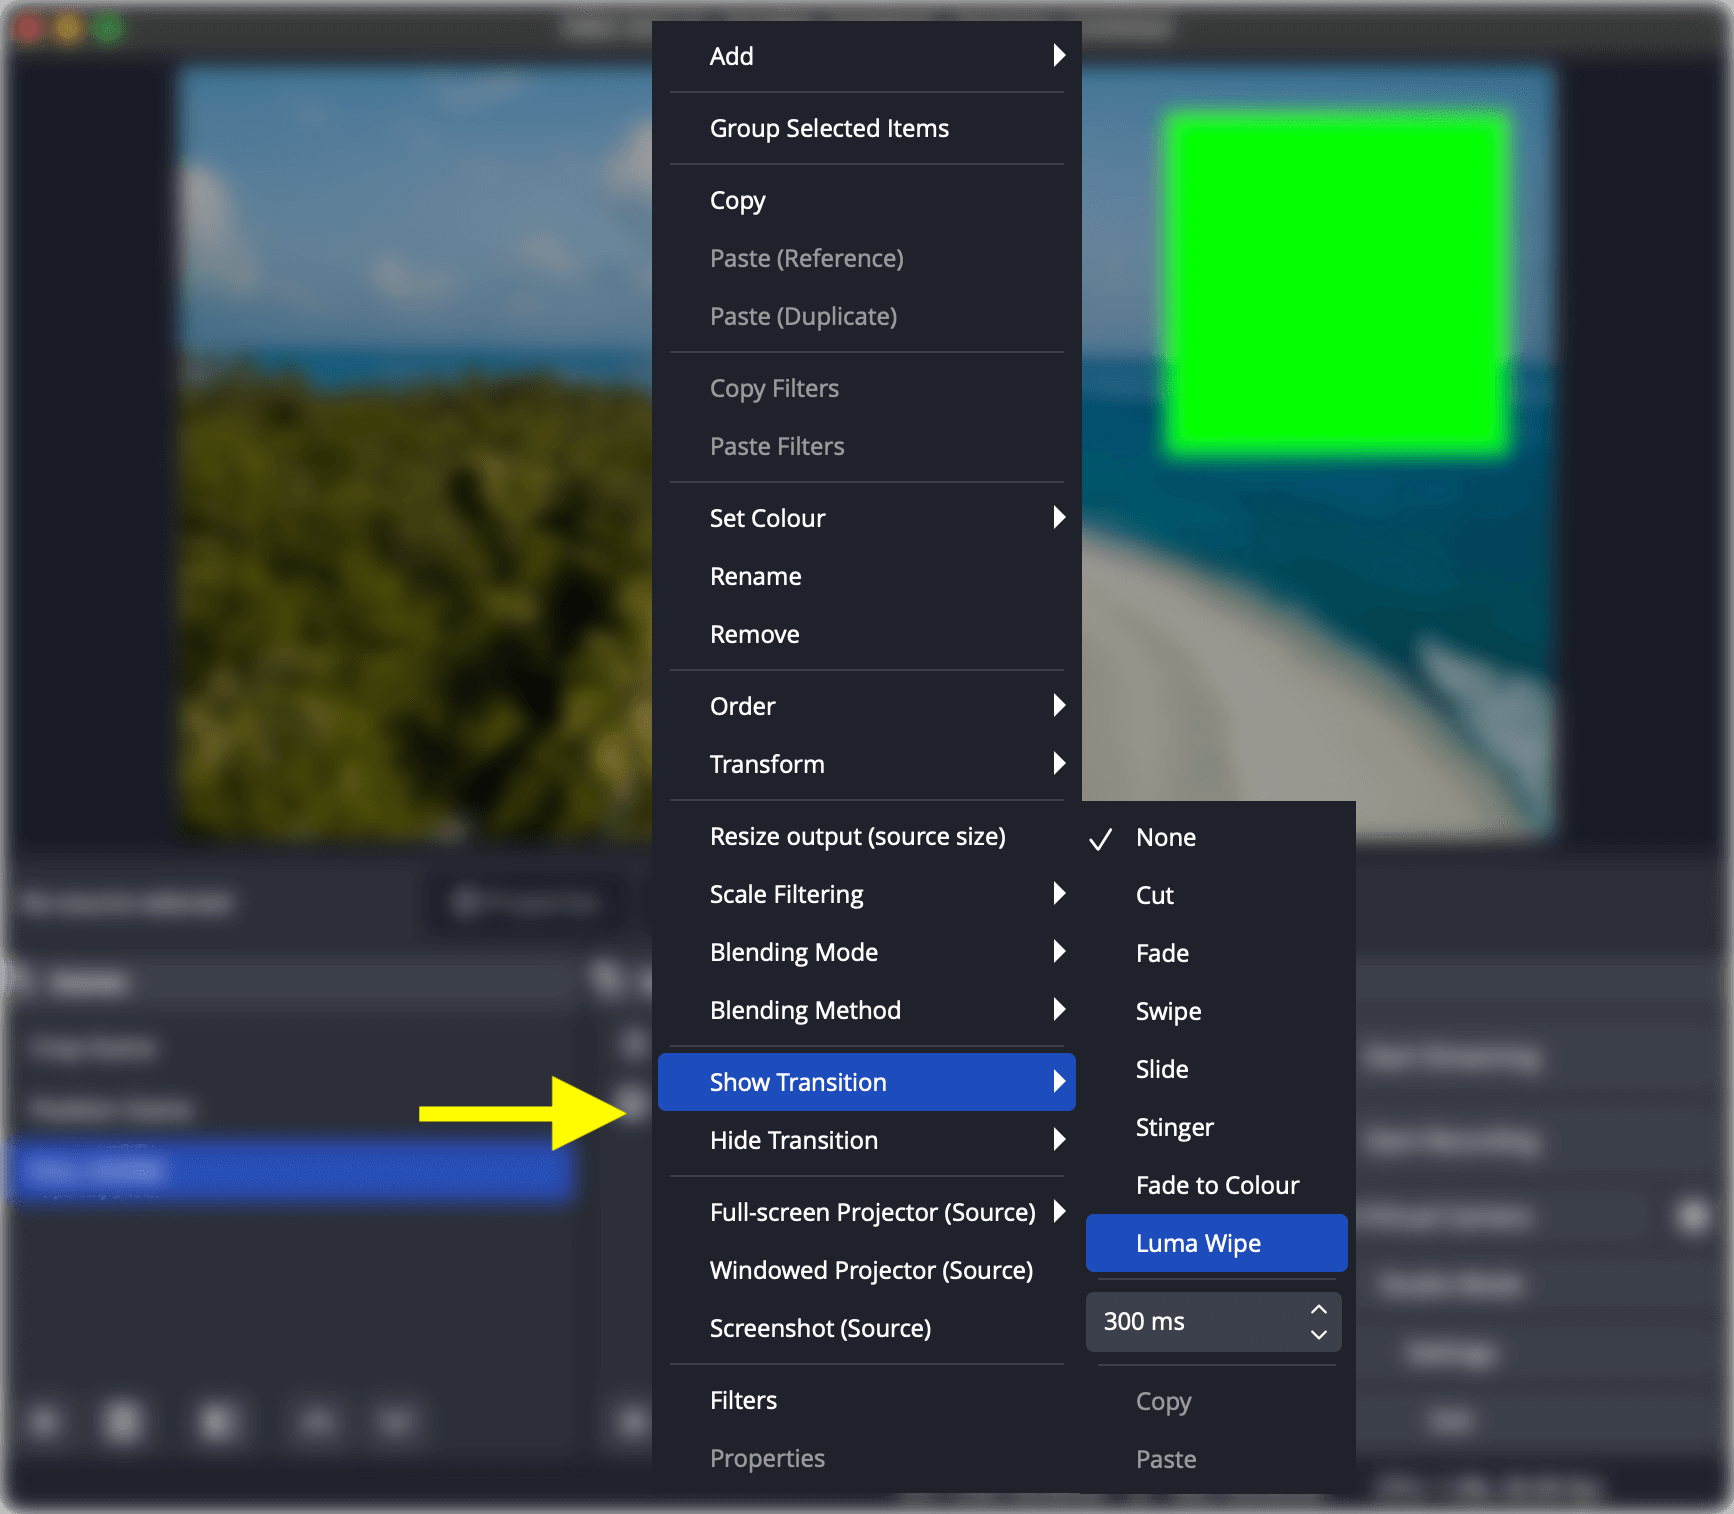The width and height of the screenshot is (1734, 1514).
Task: Choose the Fade show transition
Action: coord(1162,953)
